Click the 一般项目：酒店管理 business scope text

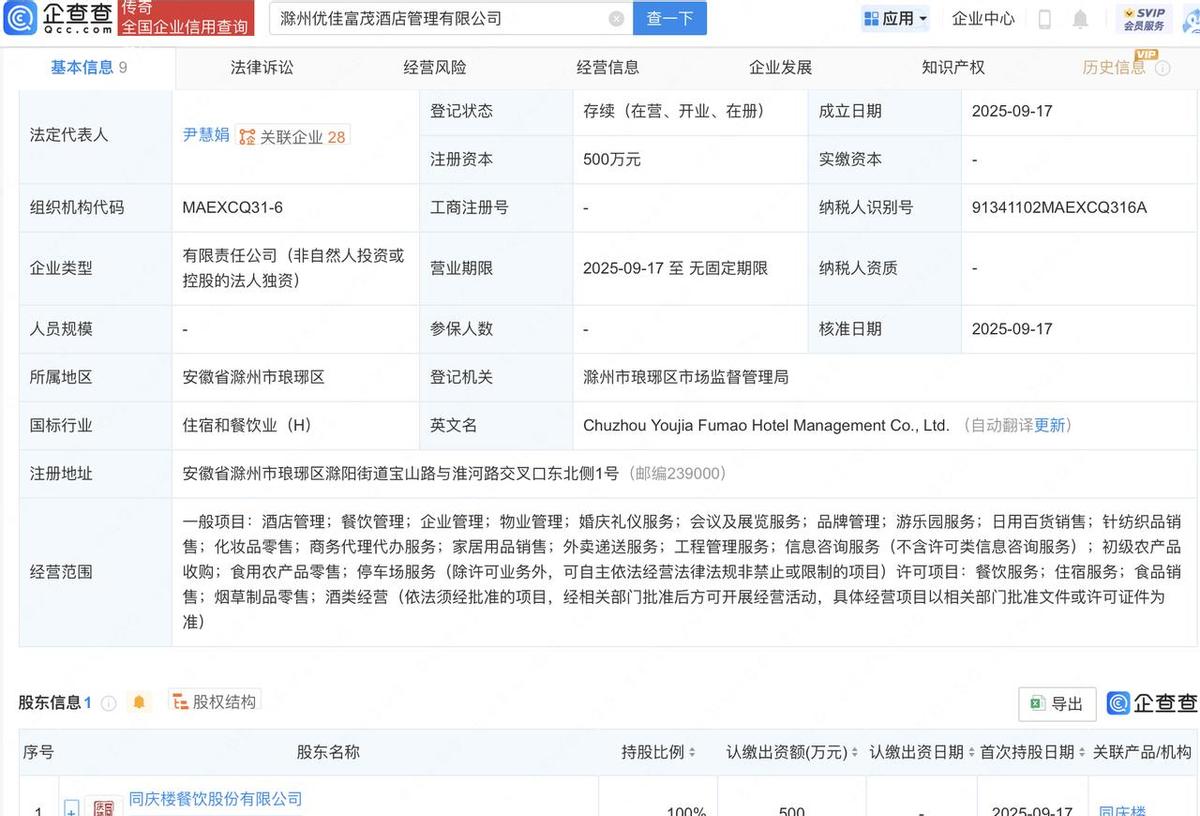[x=681, y=571]
